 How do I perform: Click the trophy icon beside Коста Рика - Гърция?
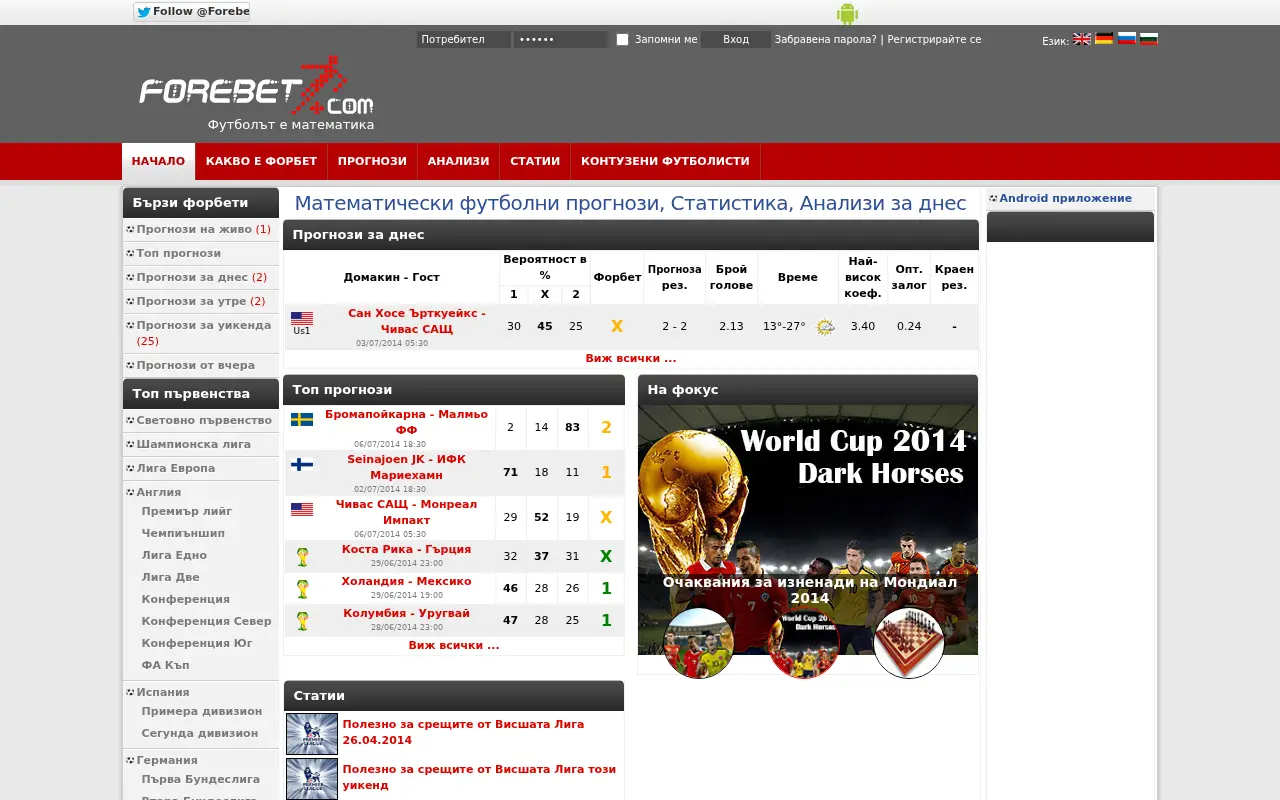302,557
